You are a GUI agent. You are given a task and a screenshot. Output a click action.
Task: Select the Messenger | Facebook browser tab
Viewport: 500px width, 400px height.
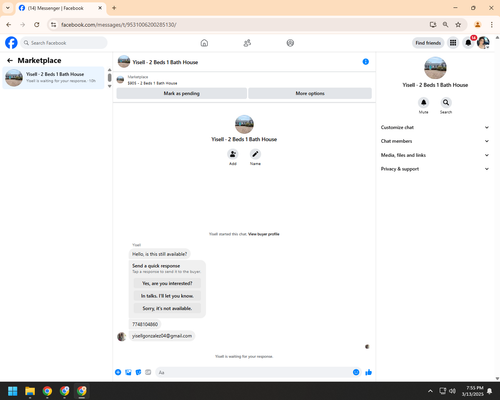[x=60, y=8]
